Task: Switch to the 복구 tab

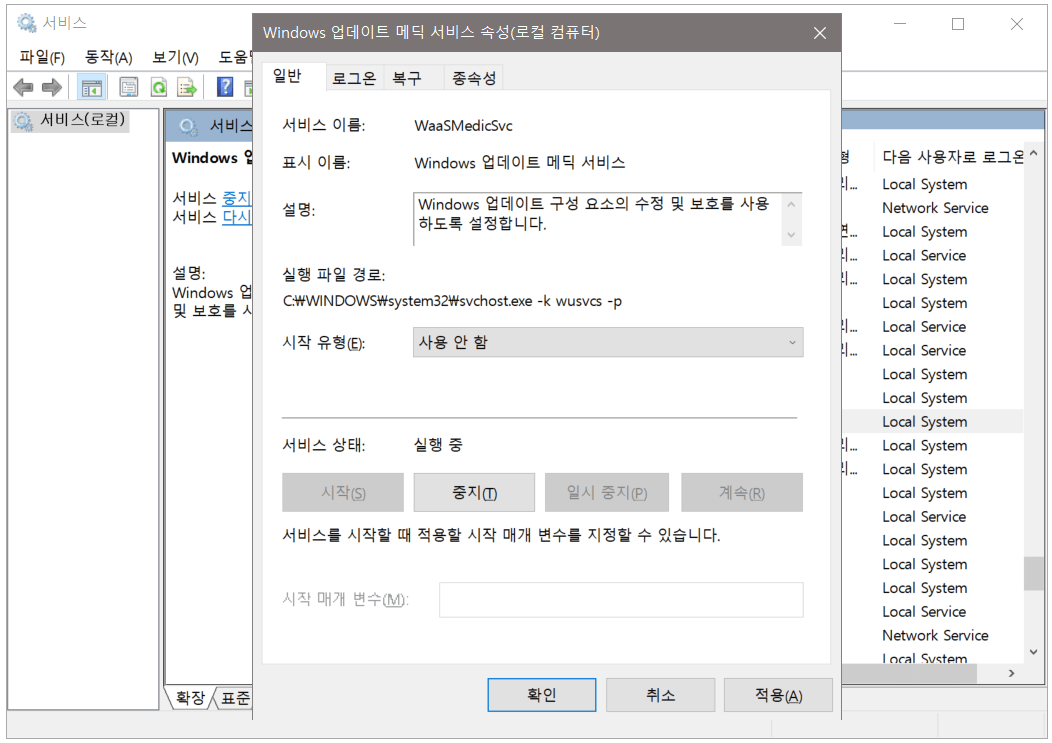Action: (x=407, y=78)
